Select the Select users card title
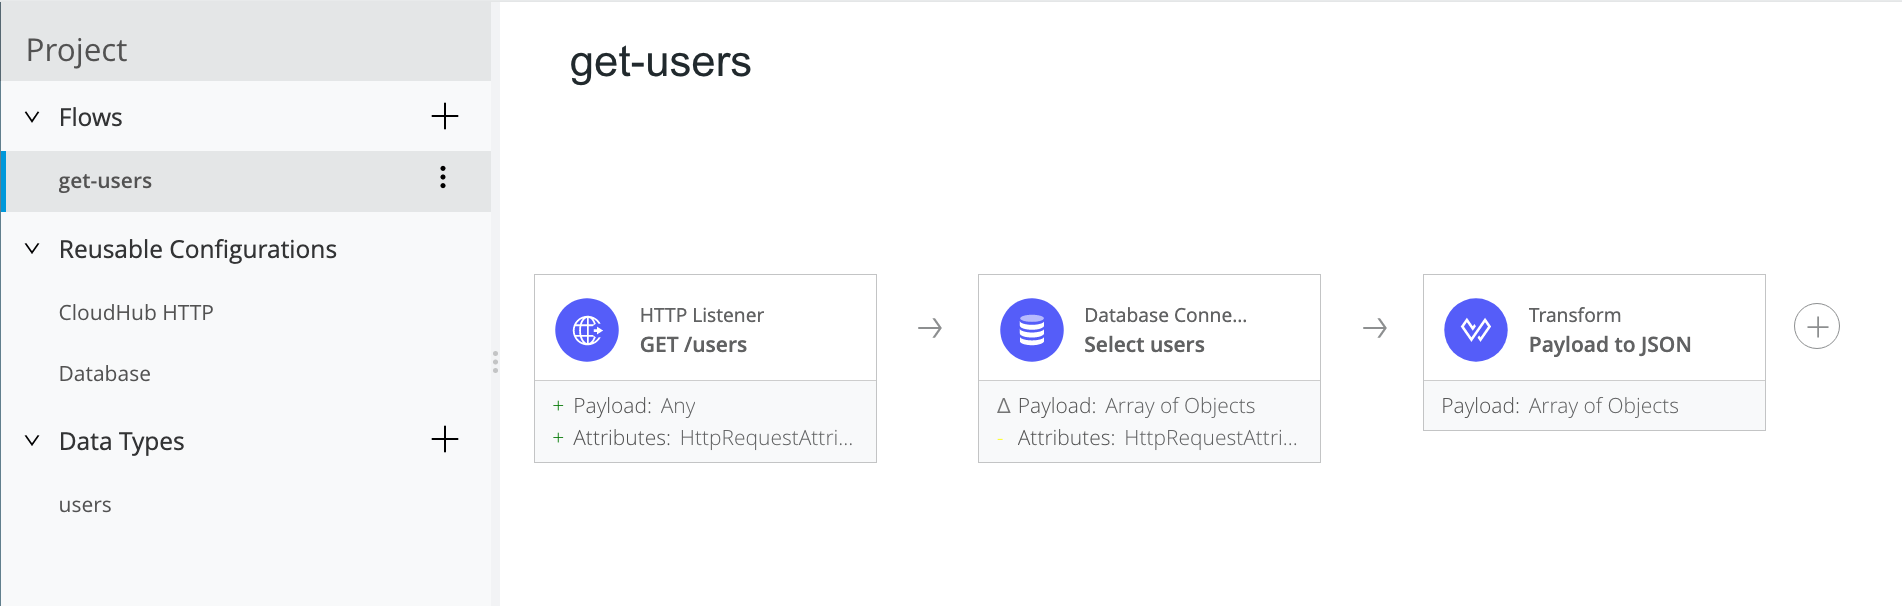 click(1144, 345)
